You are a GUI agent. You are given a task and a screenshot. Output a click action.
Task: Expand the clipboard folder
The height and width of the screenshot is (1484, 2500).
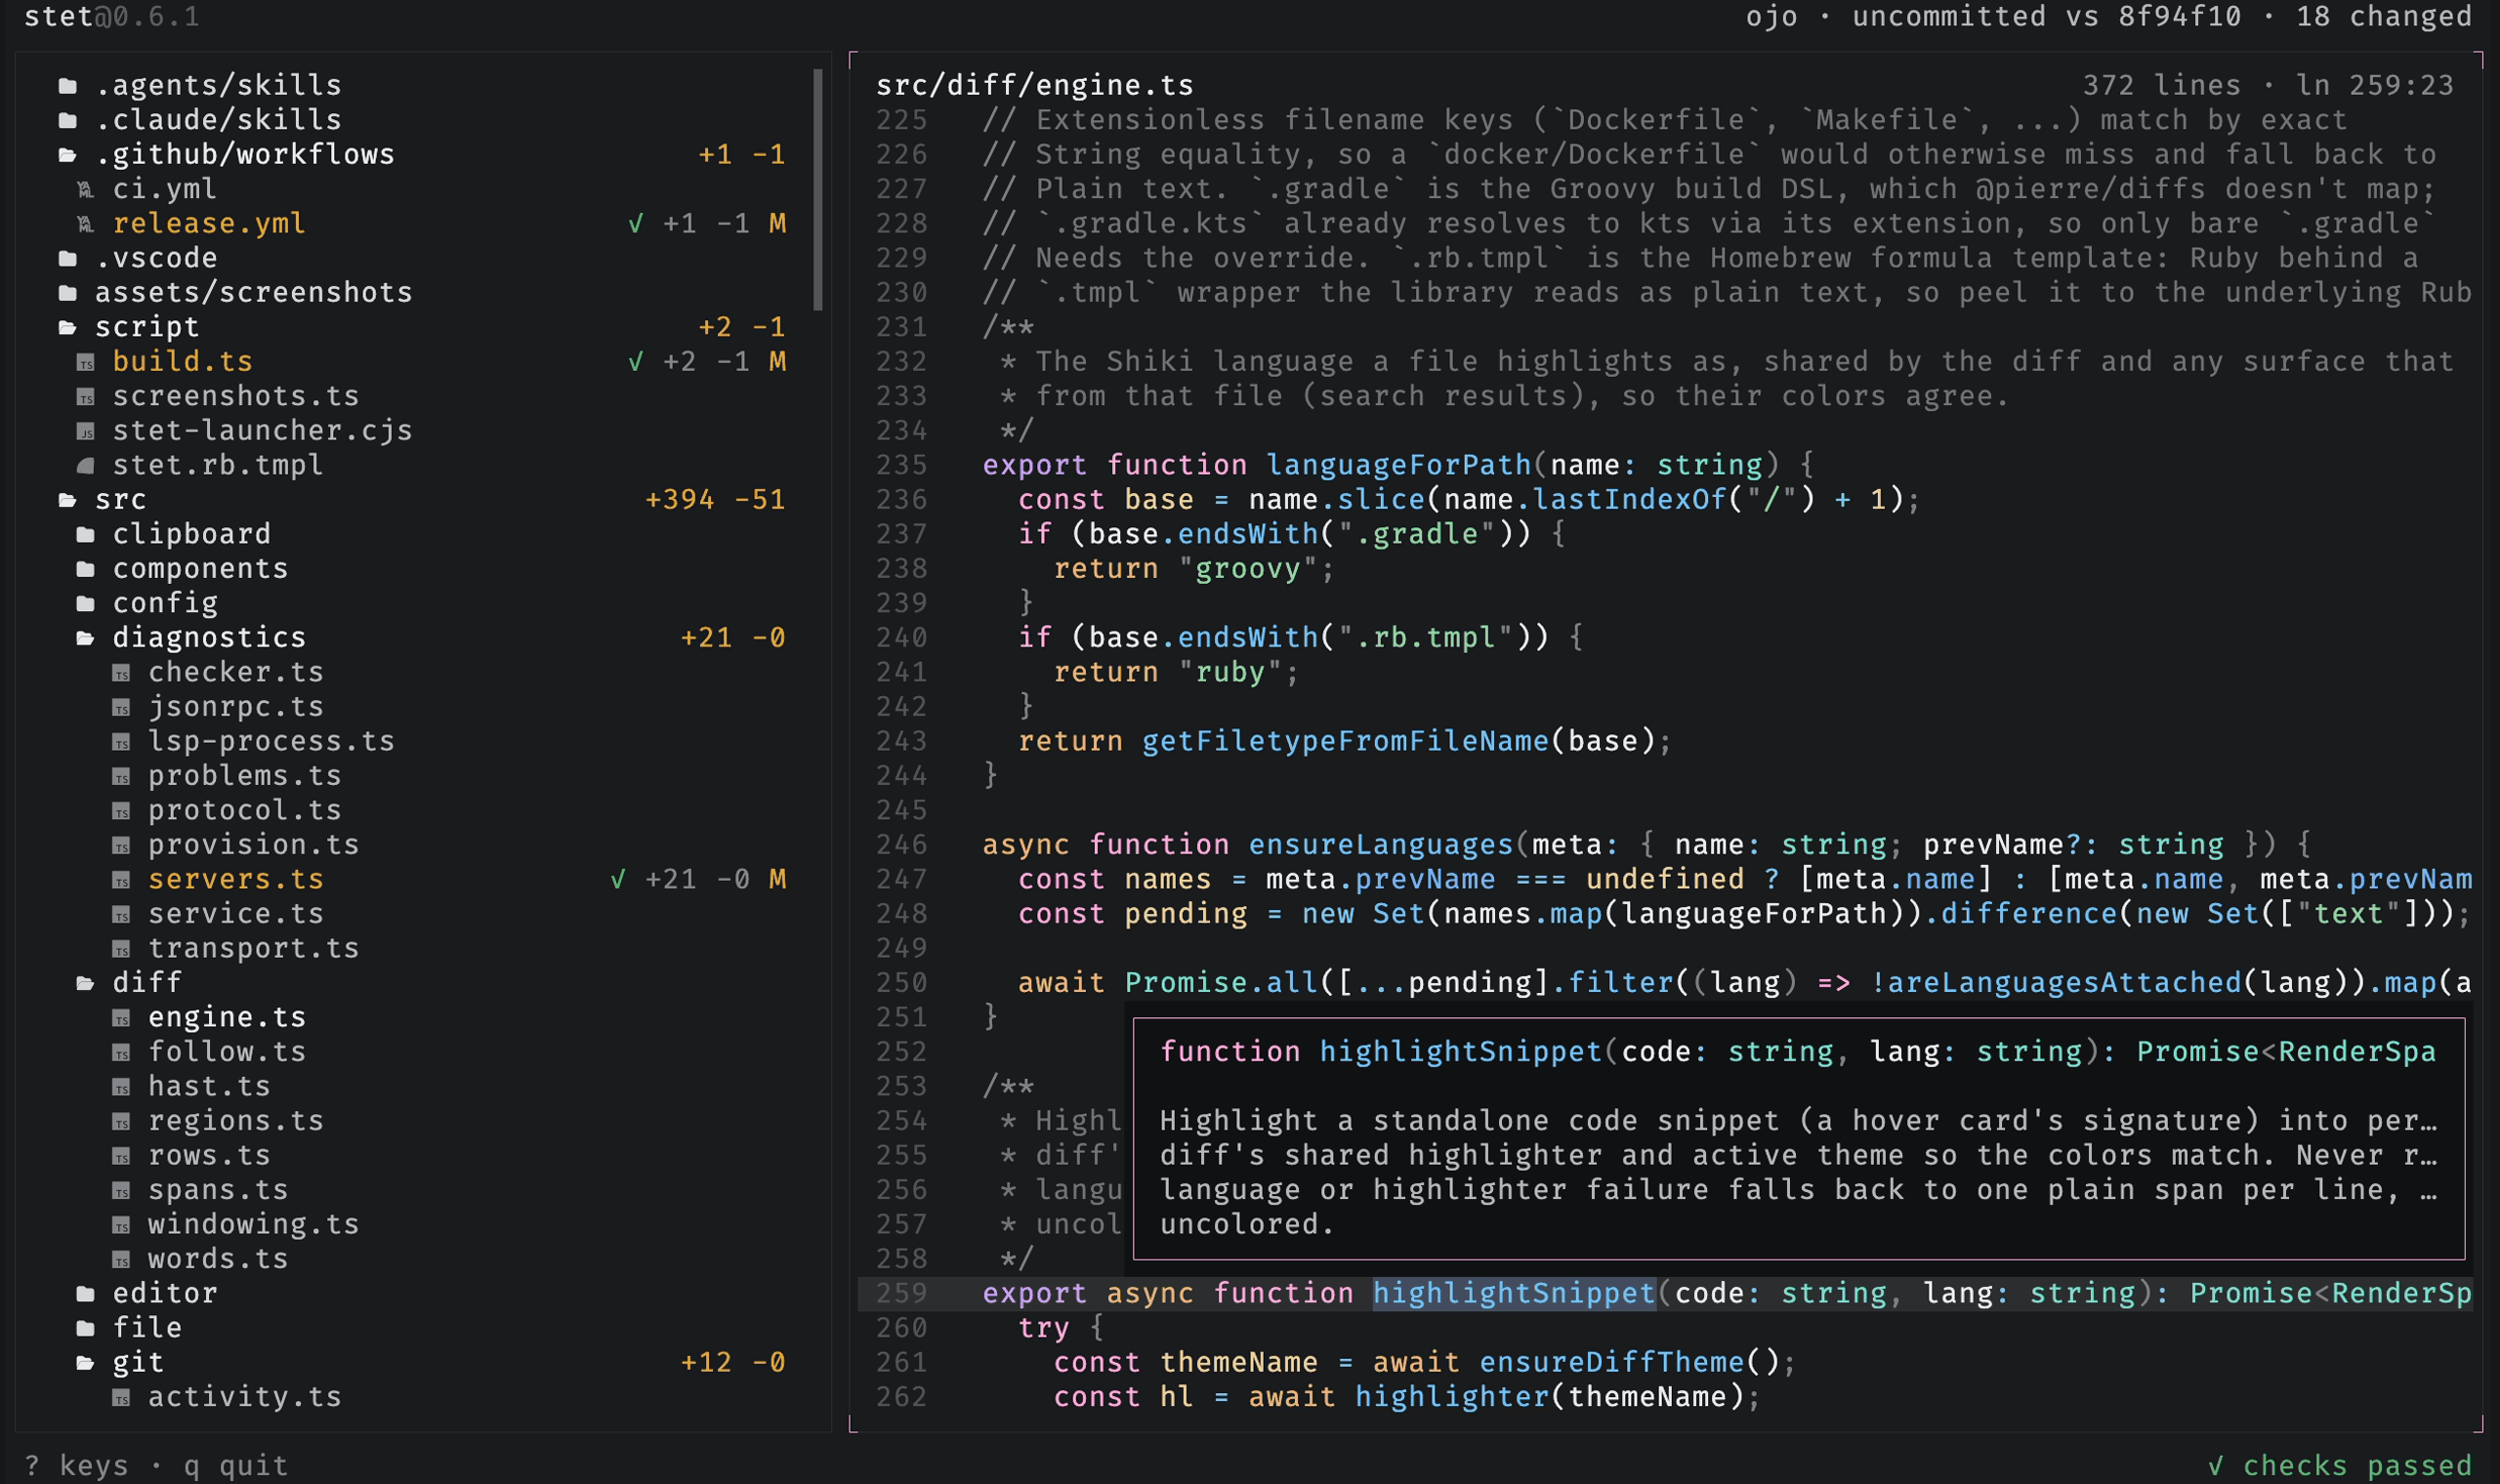86,535
